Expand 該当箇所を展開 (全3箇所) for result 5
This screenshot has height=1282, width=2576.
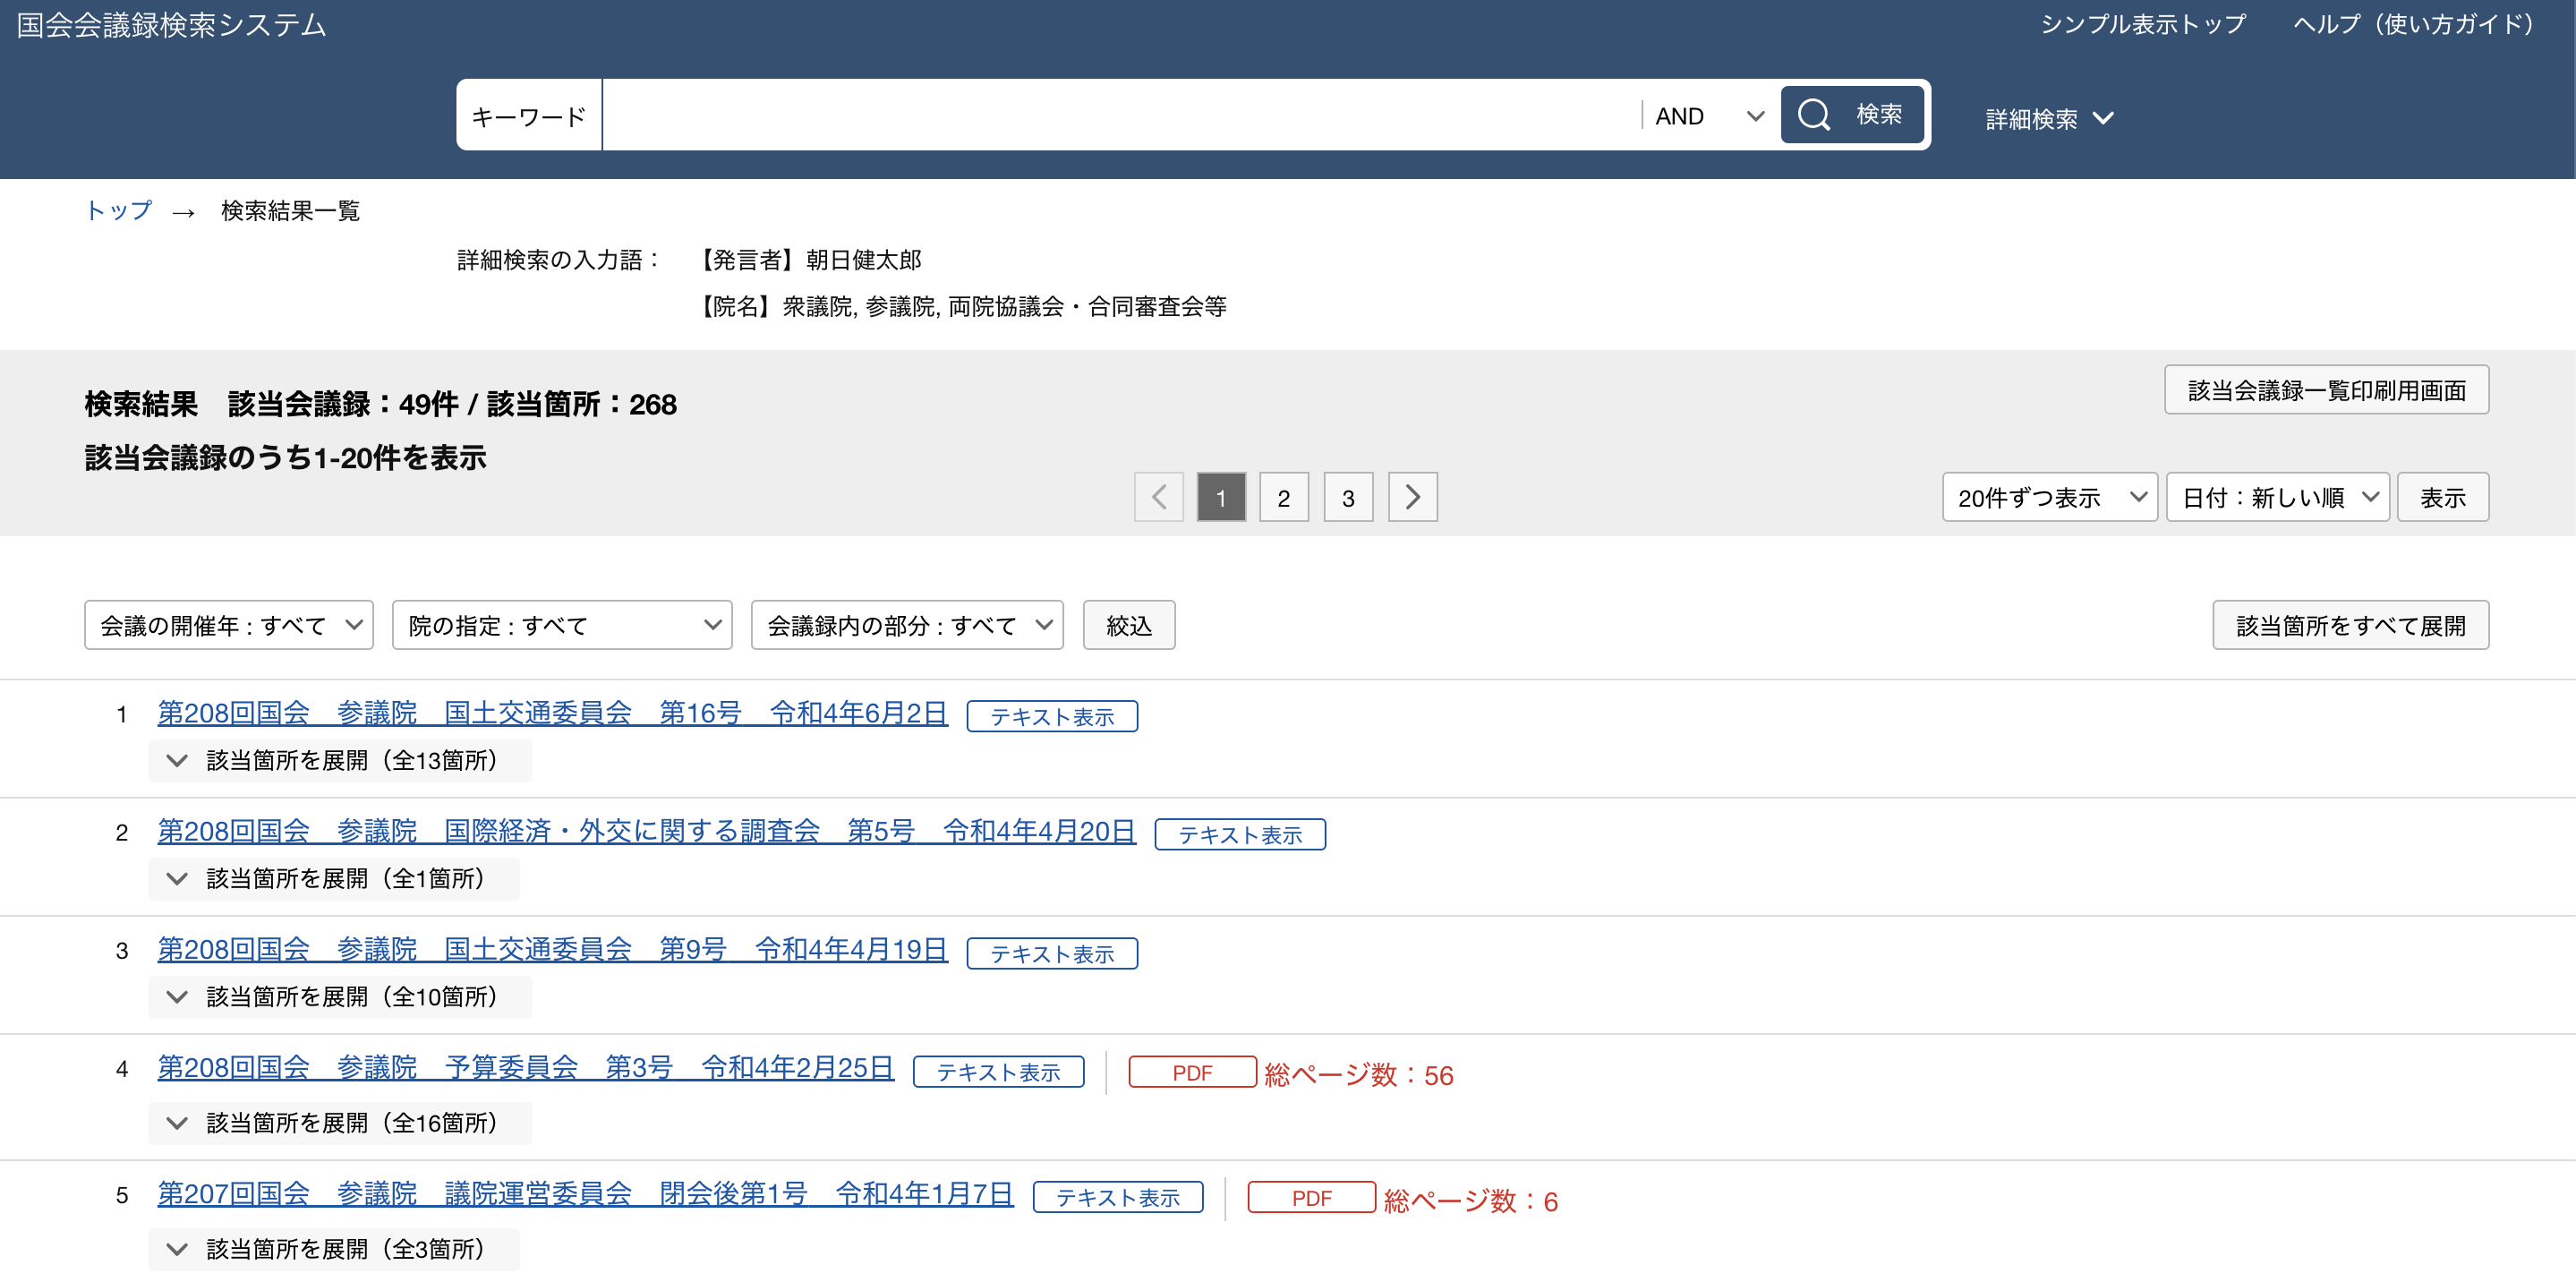(334, 1248)
